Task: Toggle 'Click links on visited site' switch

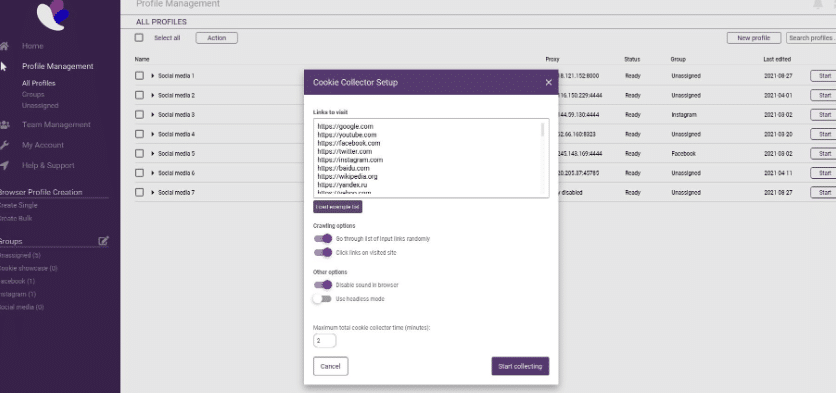Action: click(323, 252)
